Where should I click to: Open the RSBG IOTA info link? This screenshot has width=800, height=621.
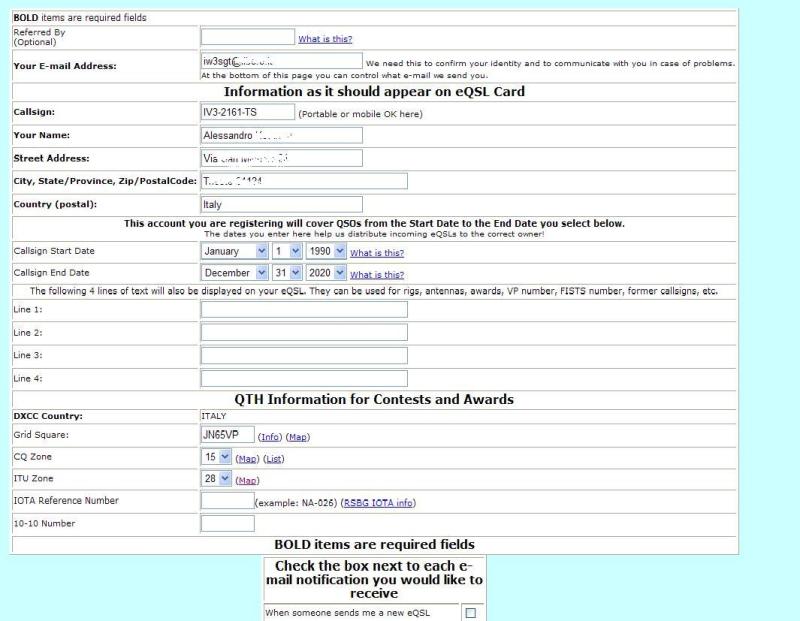pos(378,503)
